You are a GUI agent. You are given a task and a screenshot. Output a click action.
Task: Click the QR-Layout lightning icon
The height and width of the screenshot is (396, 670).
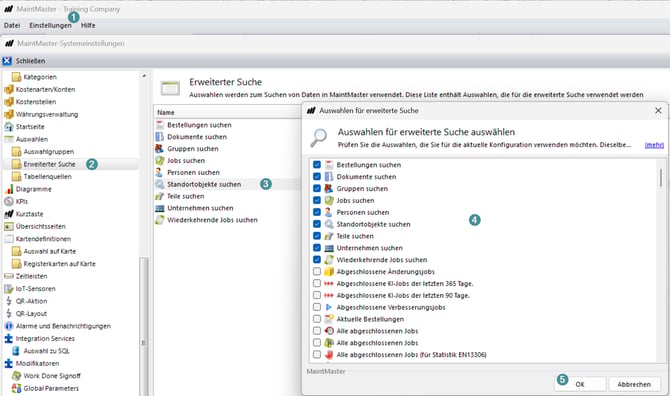click(9, 313)
